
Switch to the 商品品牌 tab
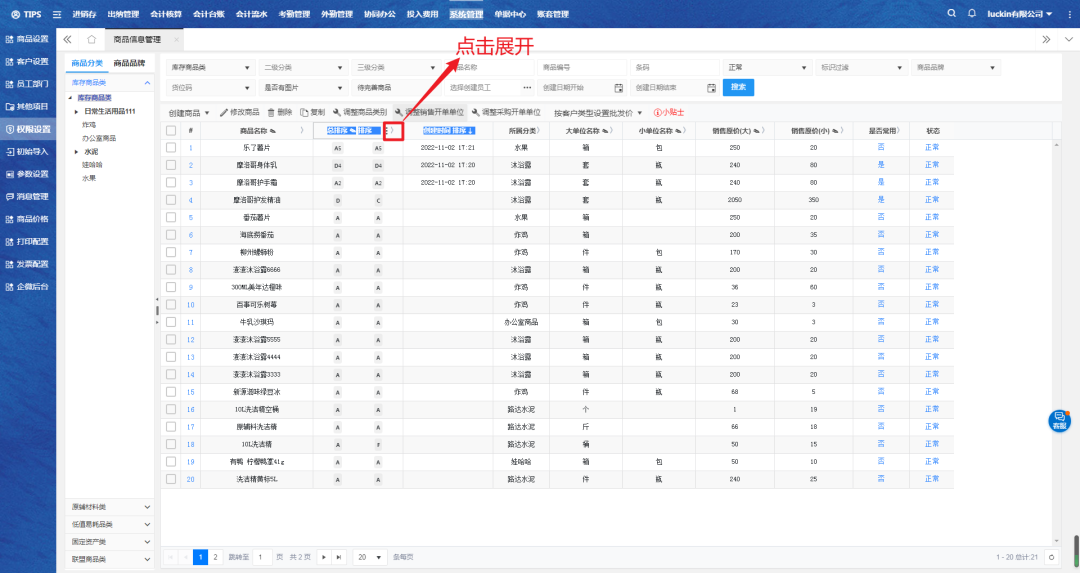coord(129,63)
